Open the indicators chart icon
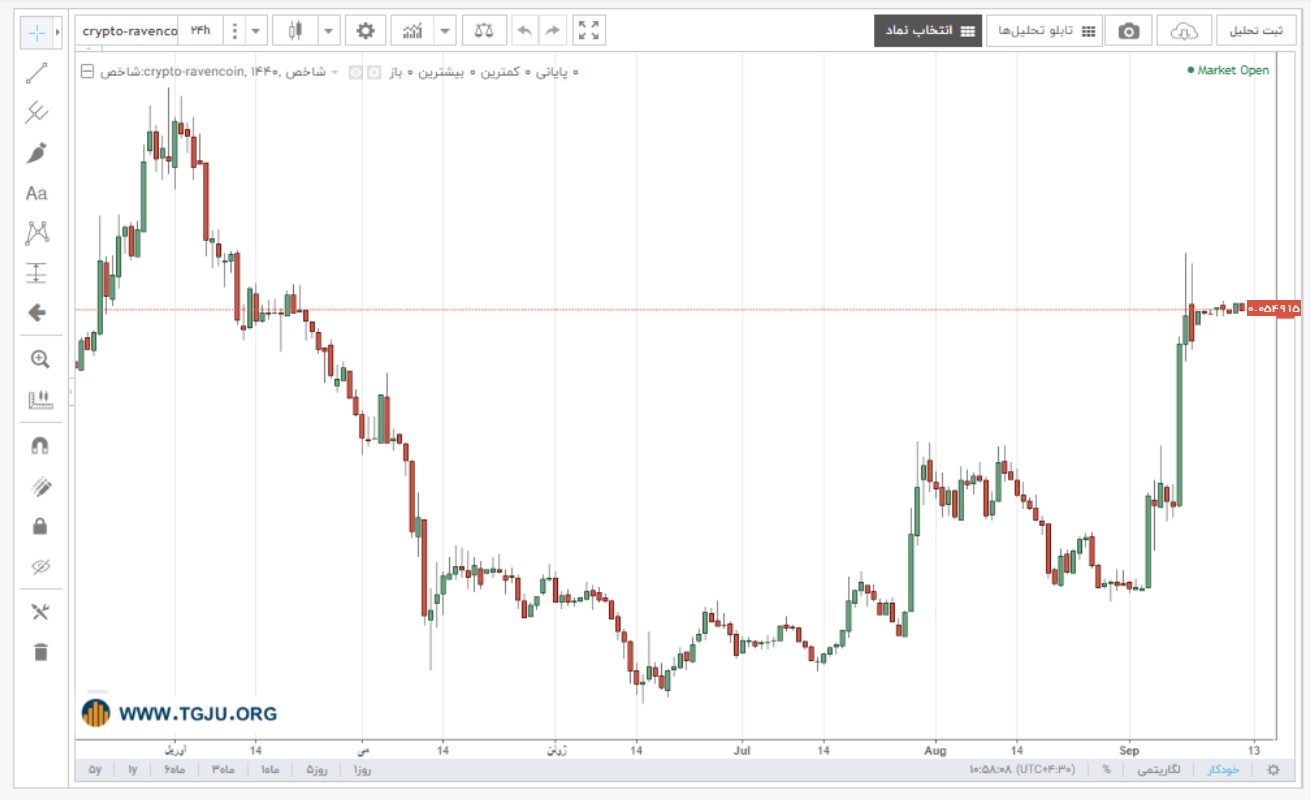1311x800 pixels. 413,31
